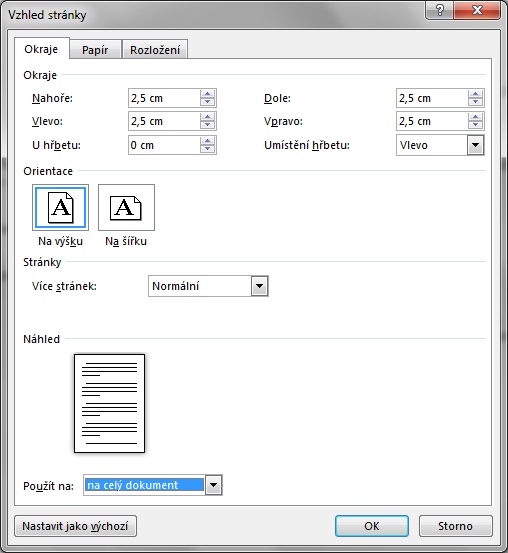Decrease Vpravo margin with down arrow

(x=476, y=125)
